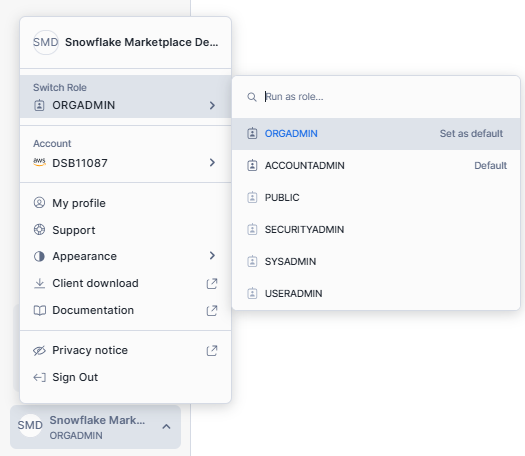The height and width of the screenshot is (456, 525).
Task: Click the role badge icon beside ORGADMIN in Switch Role
Action: click(x=39, y=105)
